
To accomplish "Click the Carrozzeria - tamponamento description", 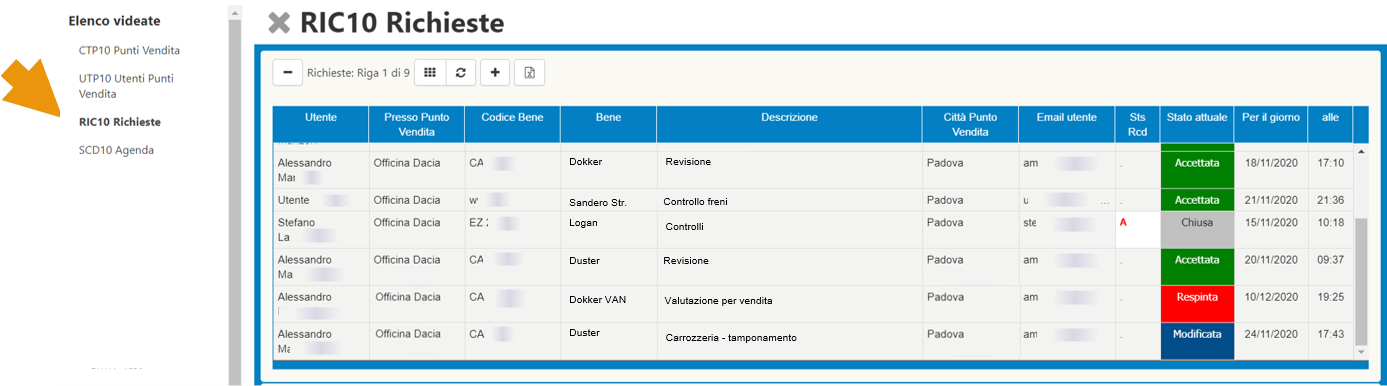I will point(731,338).
